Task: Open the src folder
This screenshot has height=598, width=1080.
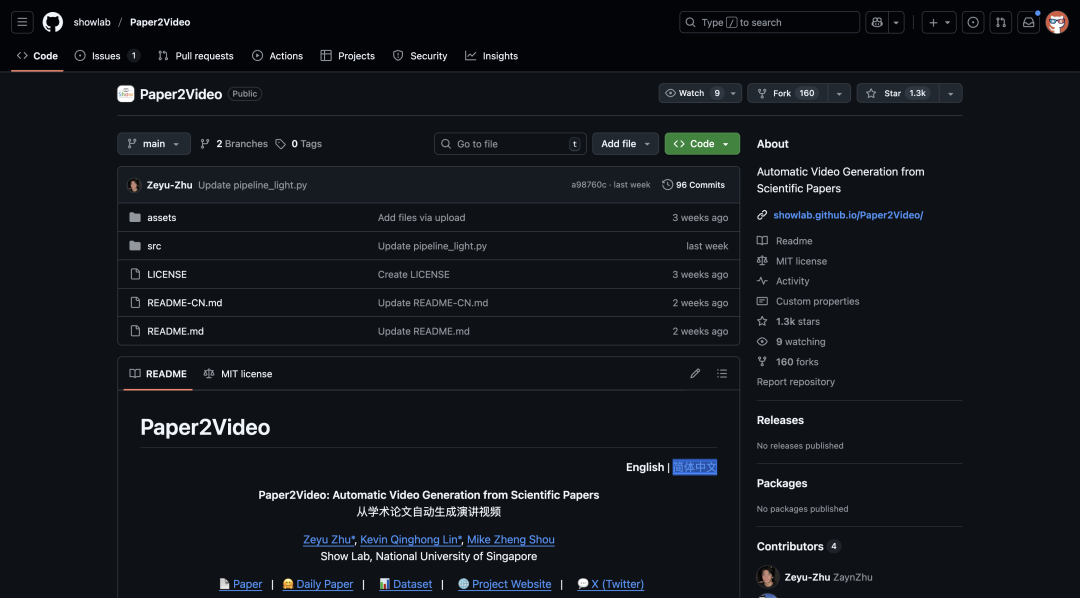Action: click(x=154, y=245)
